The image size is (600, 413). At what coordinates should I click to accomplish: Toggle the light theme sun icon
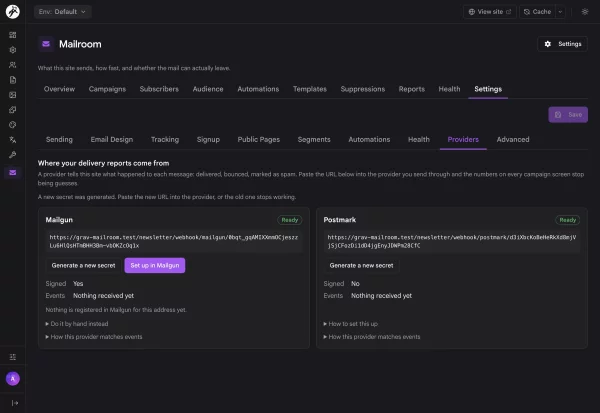pos(585,11)
